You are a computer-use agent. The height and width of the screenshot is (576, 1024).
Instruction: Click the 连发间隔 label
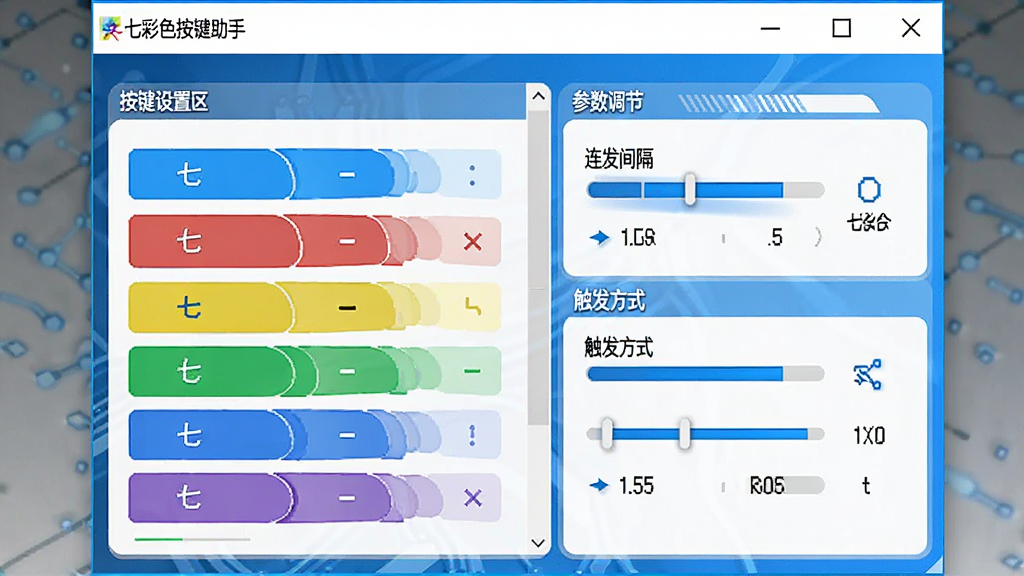[619, 159]
